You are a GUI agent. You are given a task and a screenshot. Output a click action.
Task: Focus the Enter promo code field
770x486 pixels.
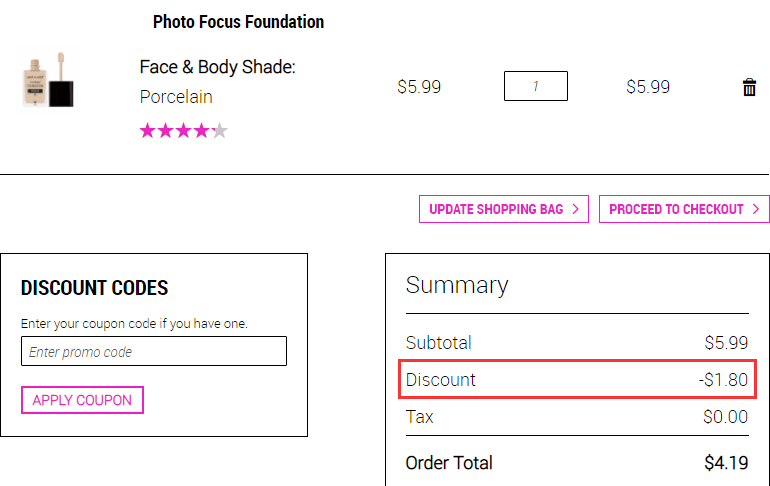154,351
